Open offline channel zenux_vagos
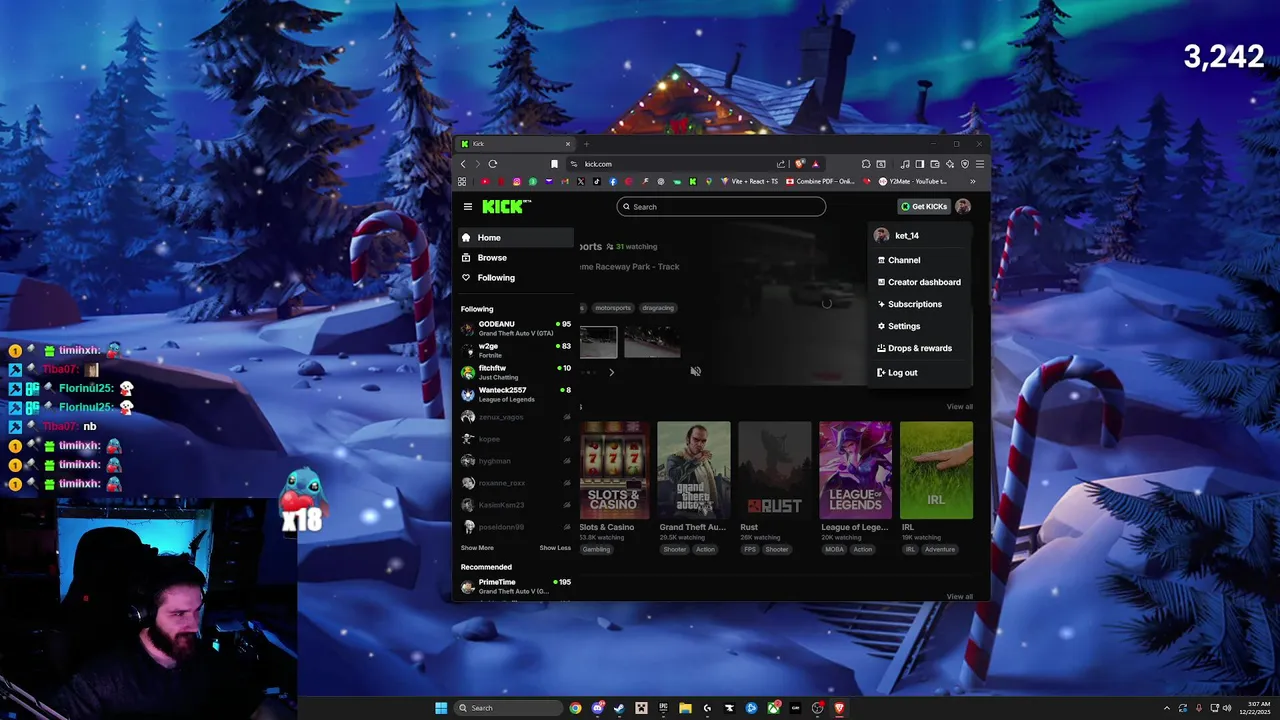This screenshot has width=1280, height=720. tap(515, 417)
